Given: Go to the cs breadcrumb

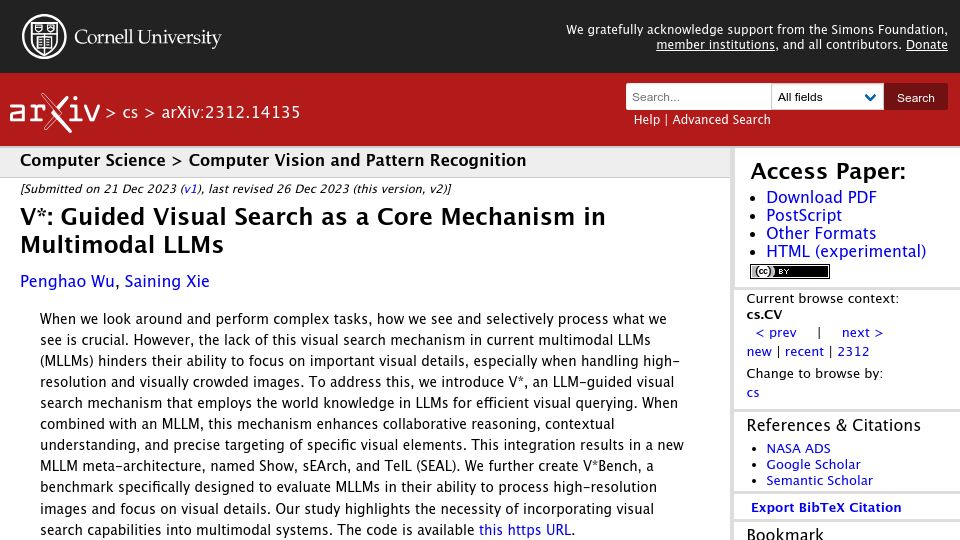Looking at the screenshot, I should (x=130, y=113).
